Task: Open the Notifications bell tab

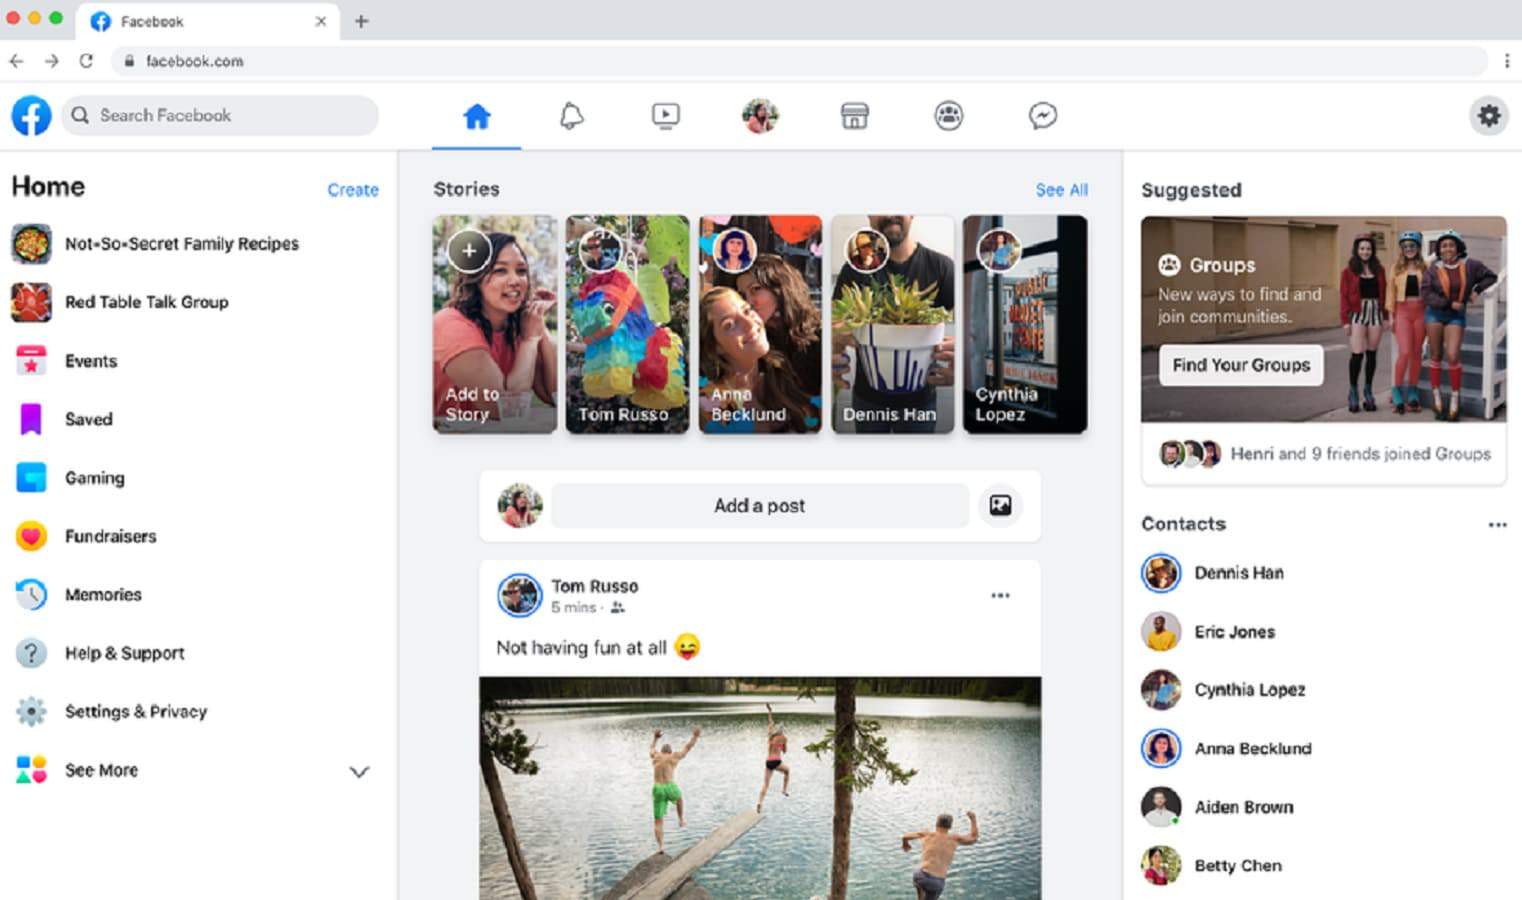Action: tap(571, 116)
